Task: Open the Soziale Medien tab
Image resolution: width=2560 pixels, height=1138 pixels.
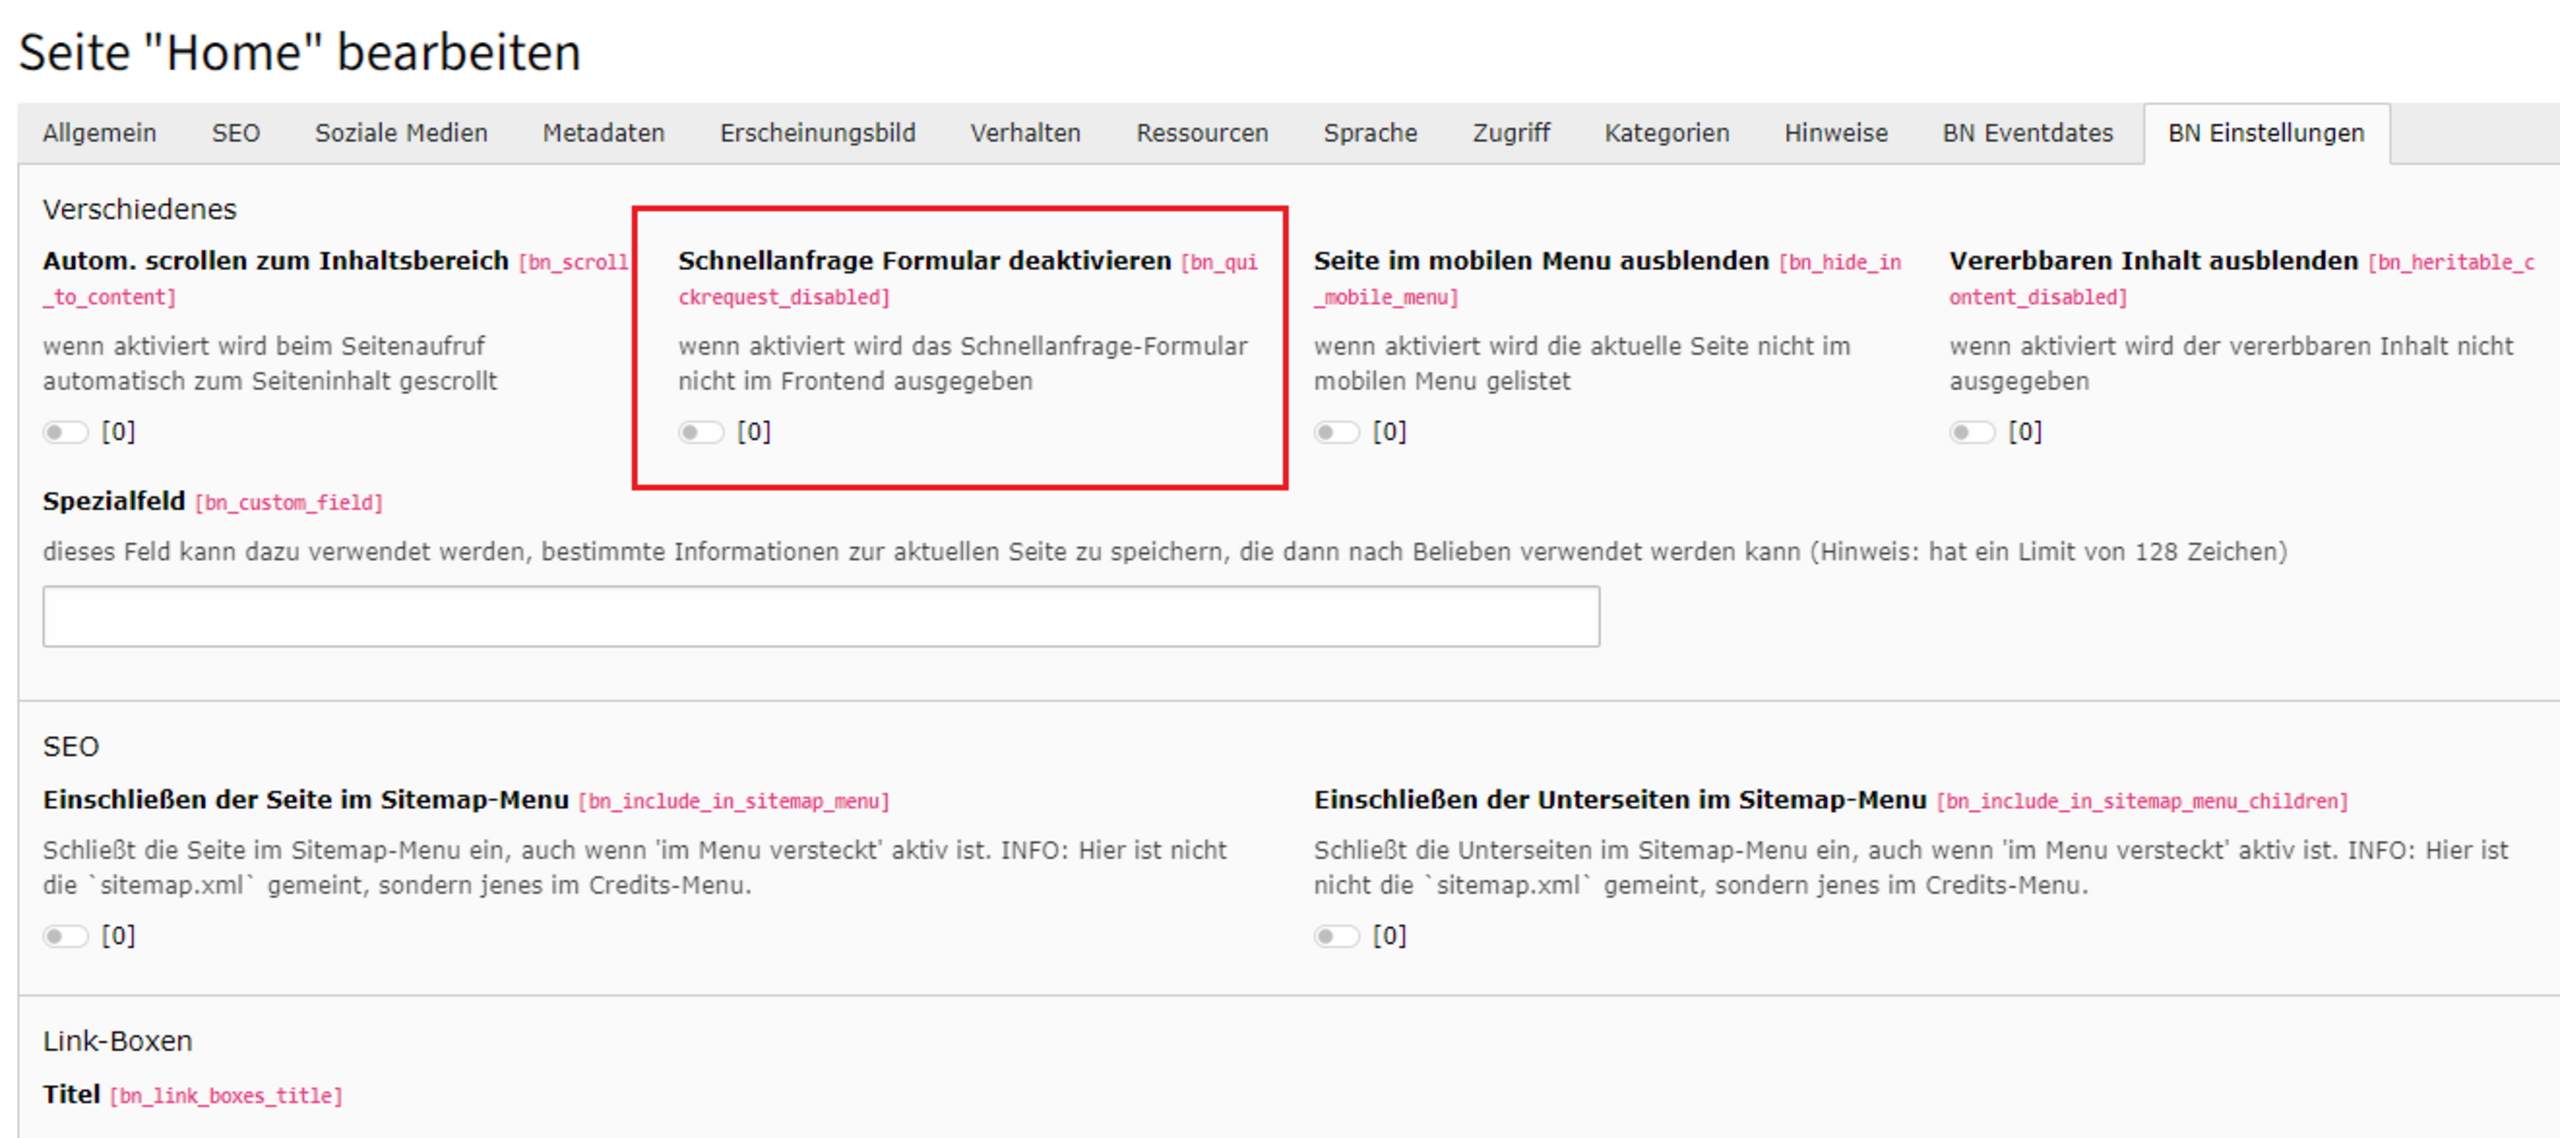Action: pyautogui.click(x=401, y=133)
